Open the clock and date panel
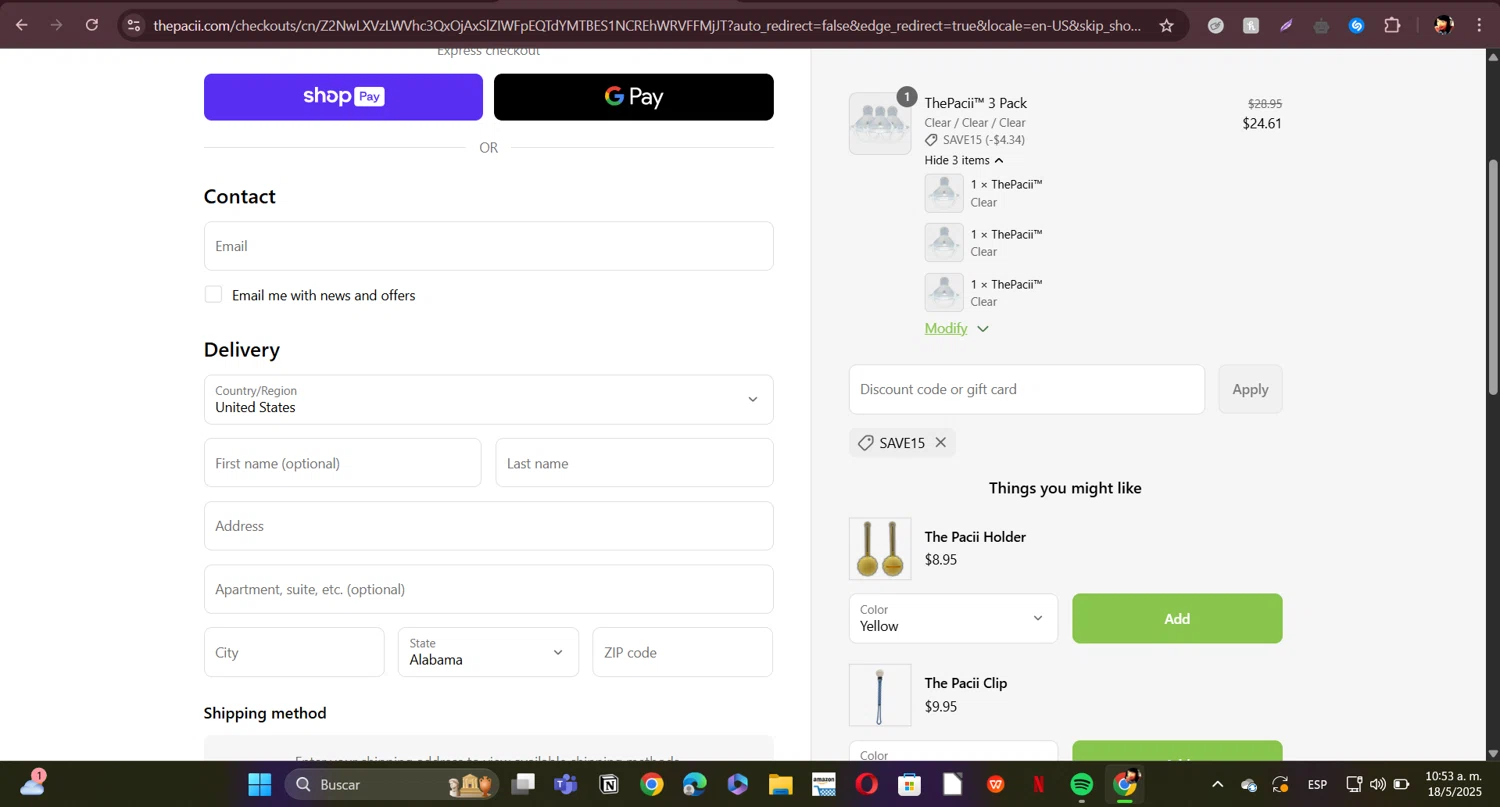 pyautogui.click(x=1453, y=784)
